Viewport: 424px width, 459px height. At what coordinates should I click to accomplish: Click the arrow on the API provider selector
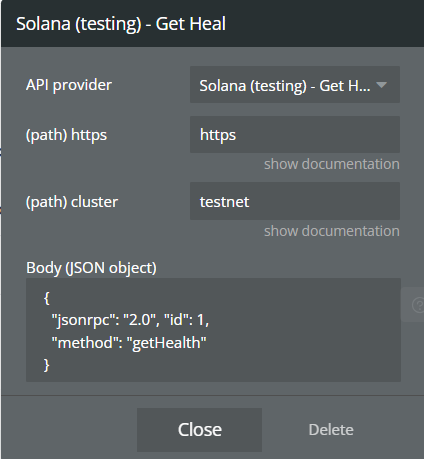(x=381, y=85)
